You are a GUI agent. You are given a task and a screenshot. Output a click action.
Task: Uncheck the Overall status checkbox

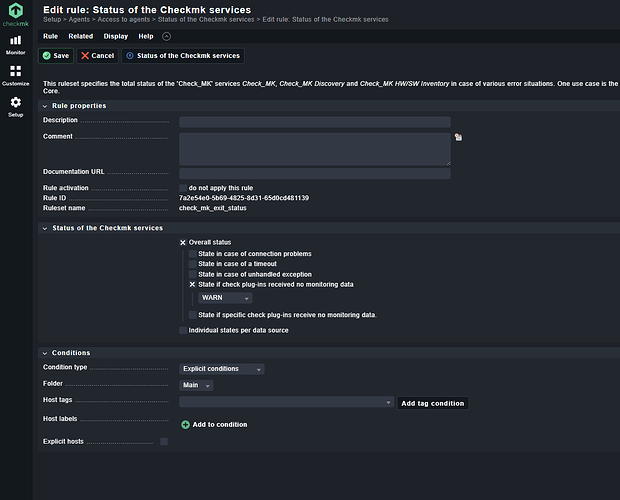click(183, 243)
